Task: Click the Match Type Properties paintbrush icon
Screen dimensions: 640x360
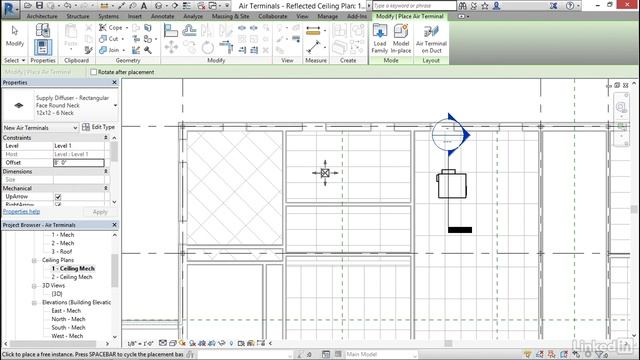Action: (89, 50)
